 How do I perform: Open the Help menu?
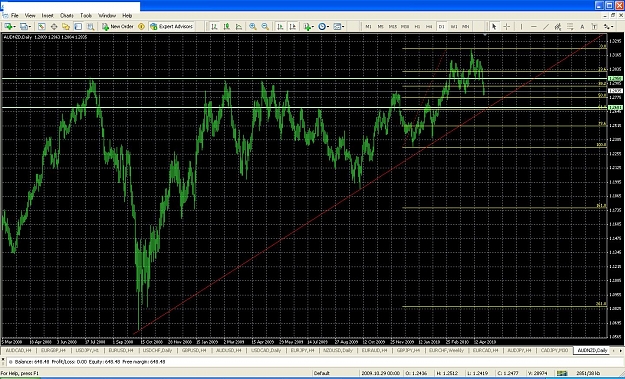point(127,16)
